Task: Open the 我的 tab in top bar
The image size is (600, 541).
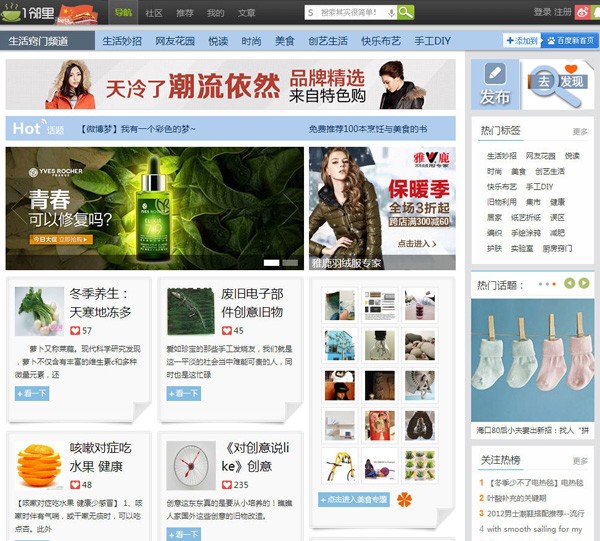Action: [215, 13]
